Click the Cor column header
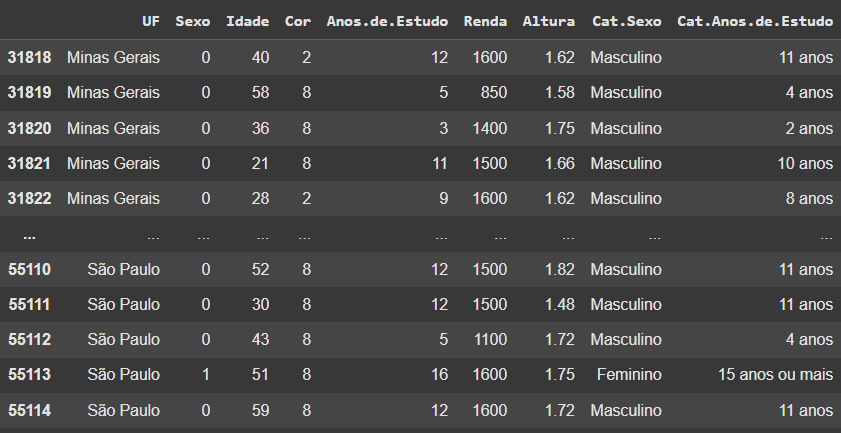Image resolution: width=841 pixels, height=433 pixels. tap(298, 21)
